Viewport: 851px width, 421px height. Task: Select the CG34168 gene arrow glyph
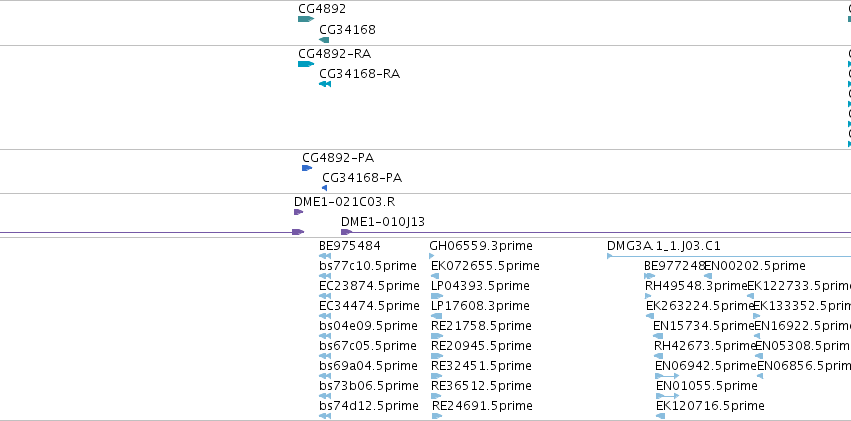[x=324, y=40]
